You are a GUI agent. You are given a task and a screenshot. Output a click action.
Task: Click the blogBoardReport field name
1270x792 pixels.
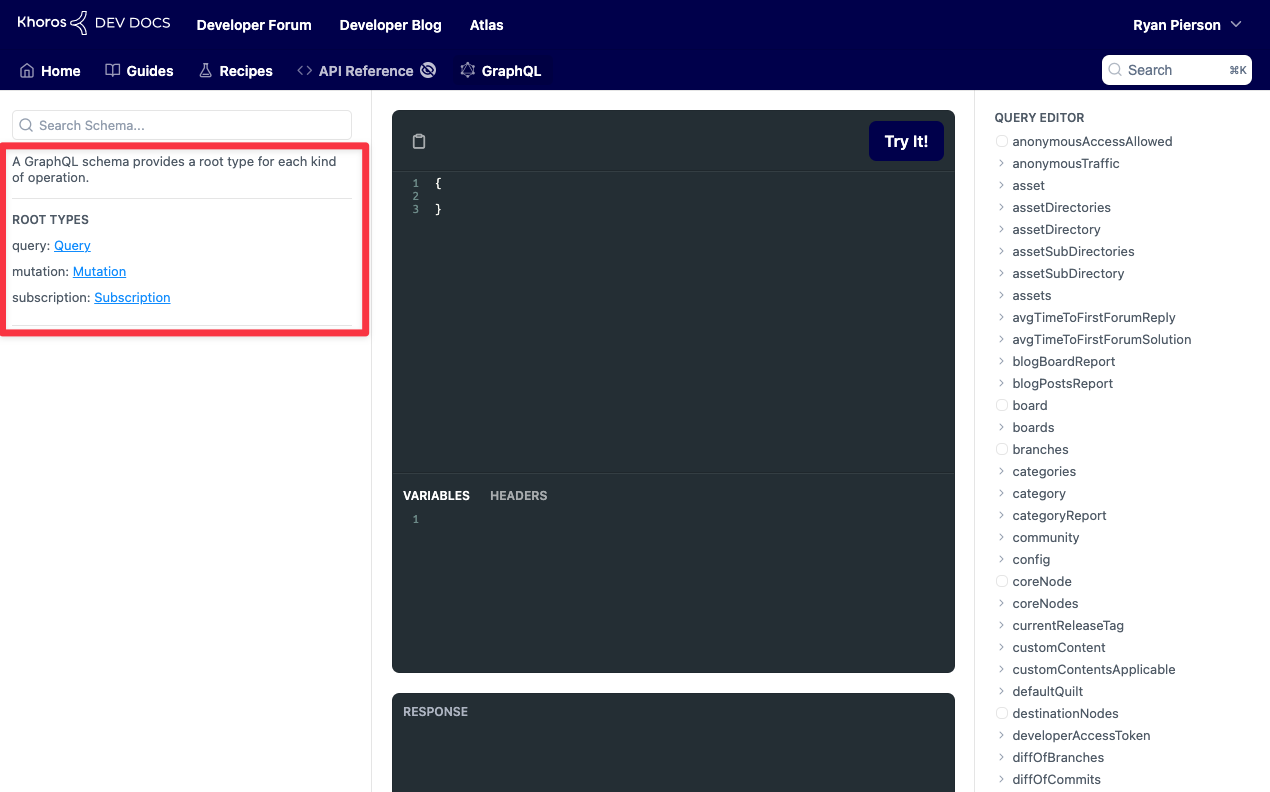click(1064, 362)
